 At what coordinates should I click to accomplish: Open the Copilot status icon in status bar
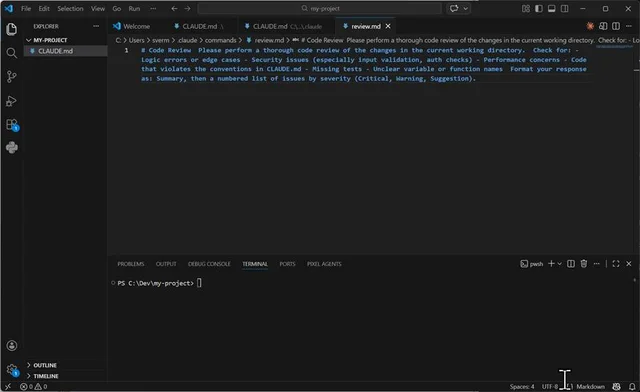pos(616,386)
